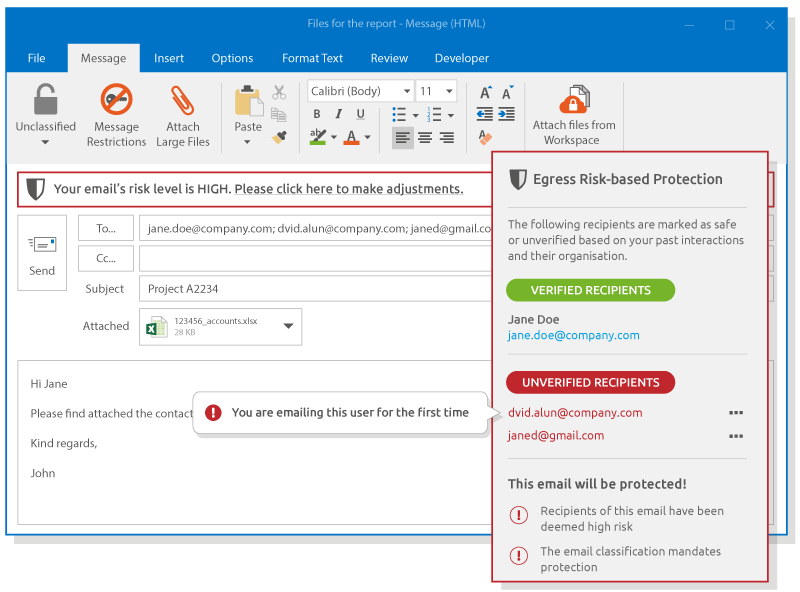Open the highlight color dropdown arrow
This screenshot has width=800, height=592.
tap(334, 137)
